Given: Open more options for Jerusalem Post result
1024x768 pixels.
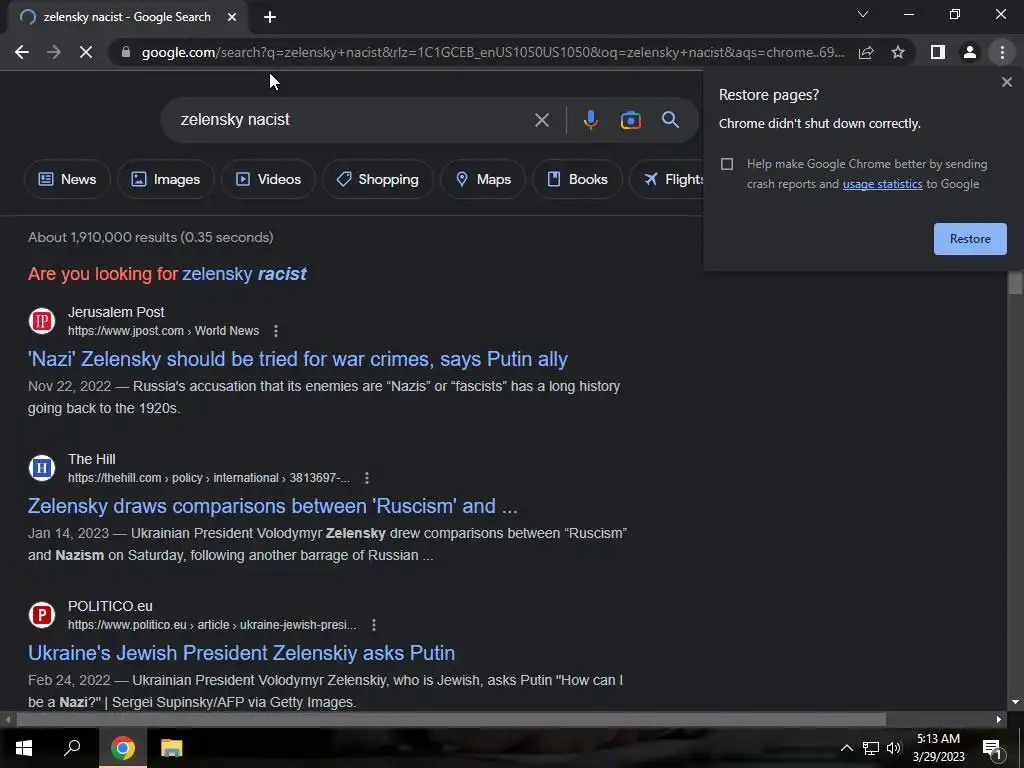Looking at the screenshot, I should point(276,331).
